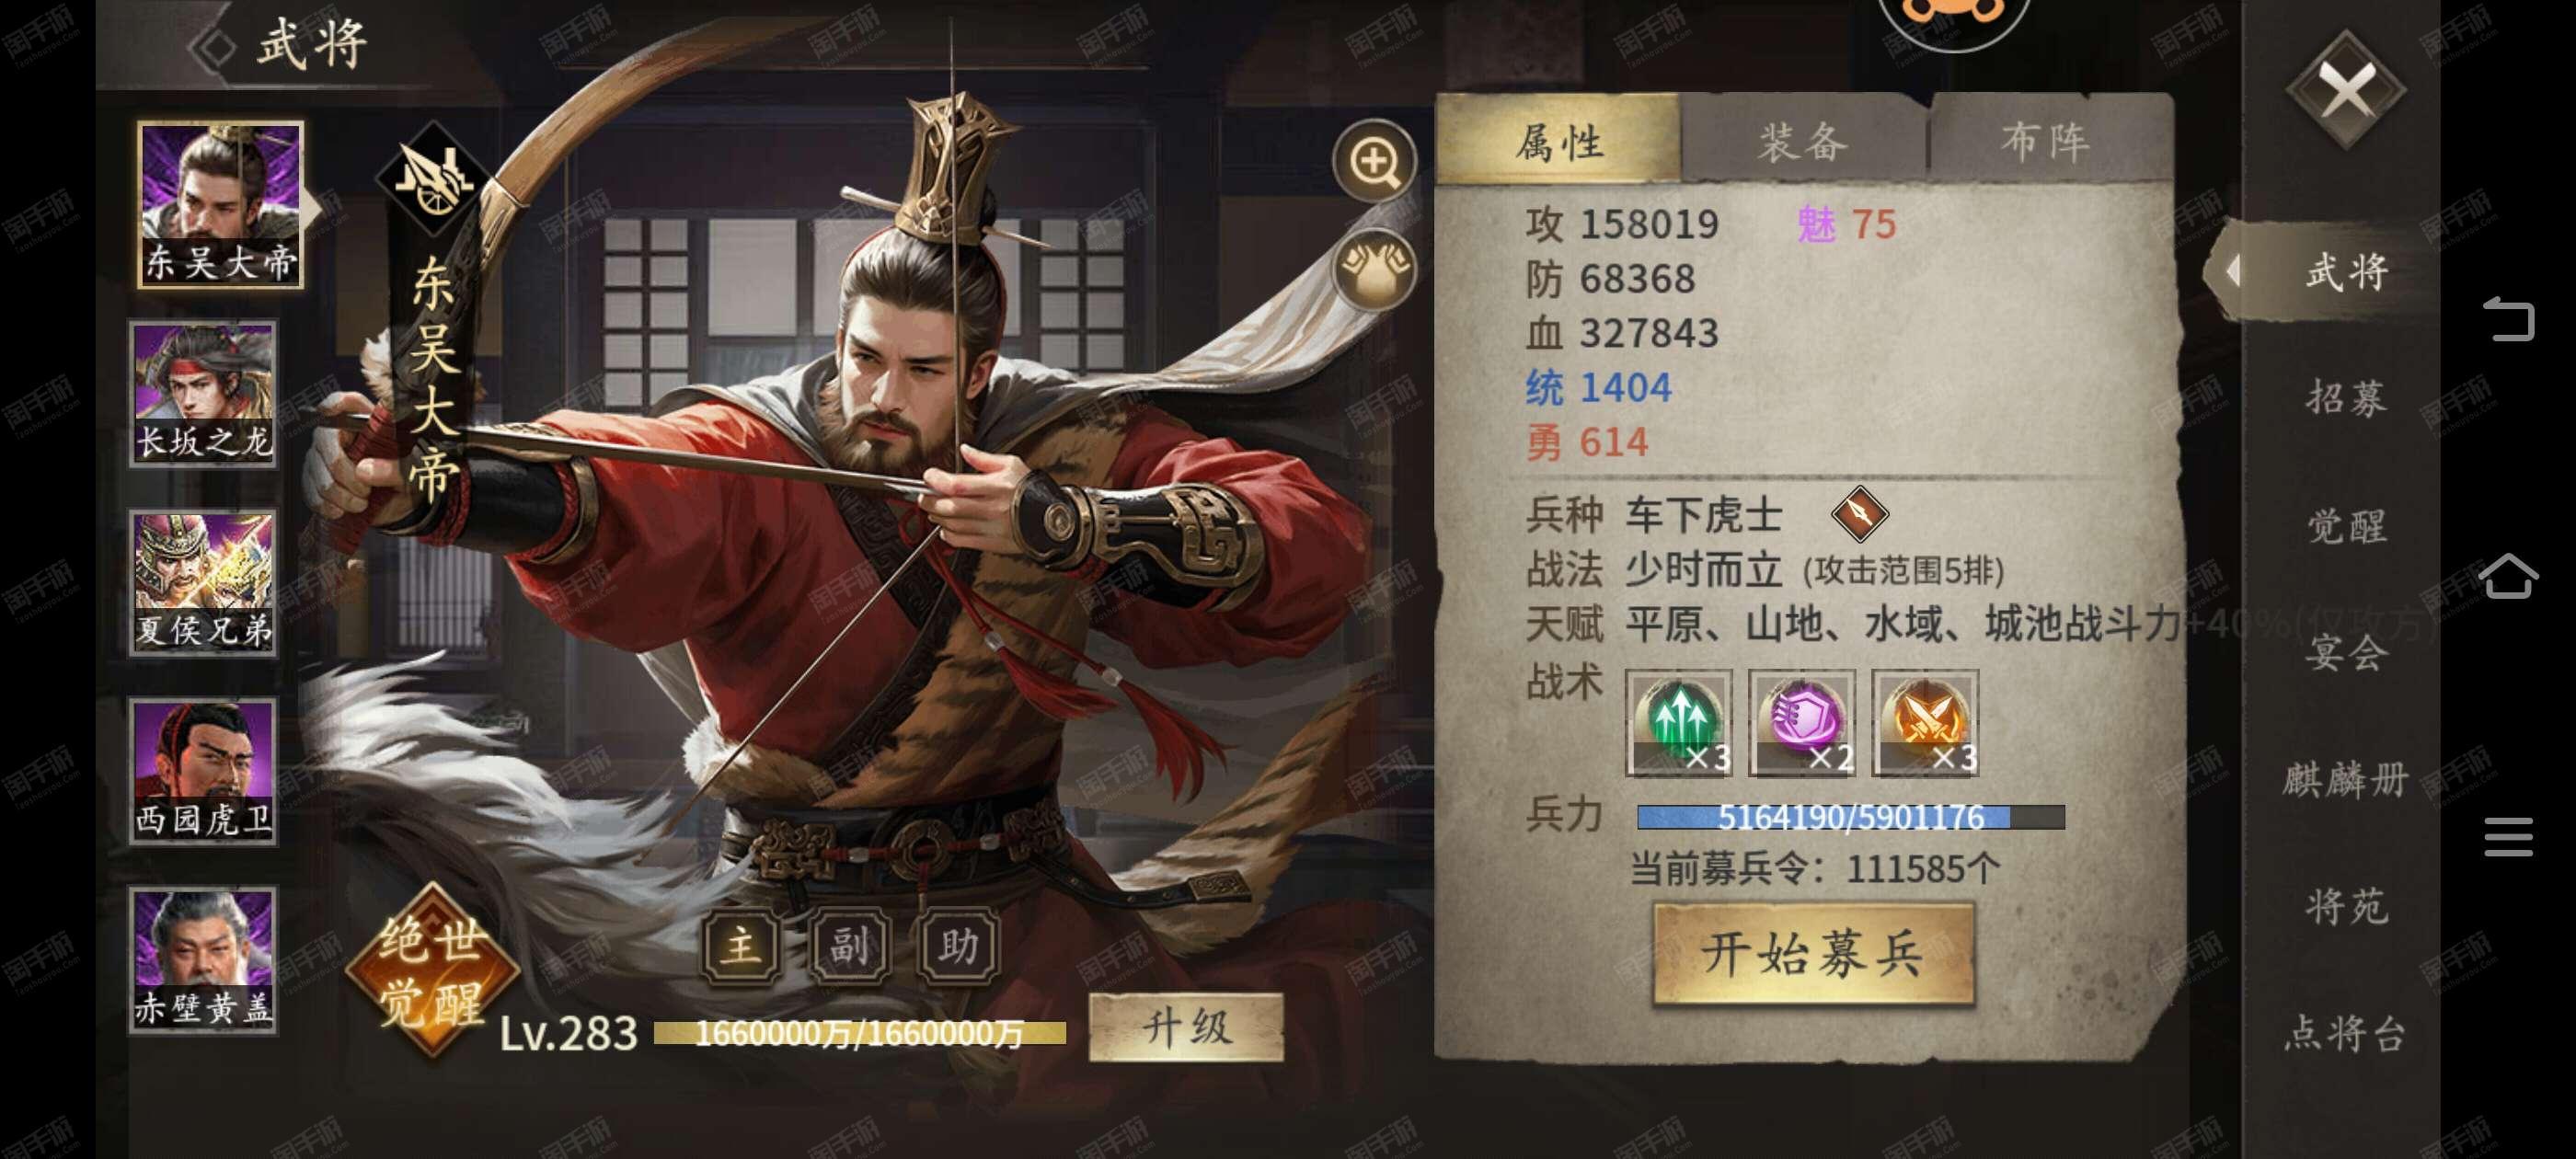Click the 升级 level up button
The width and height of the screenshot is (2576, 1159).
(x=1186, y=1027)
